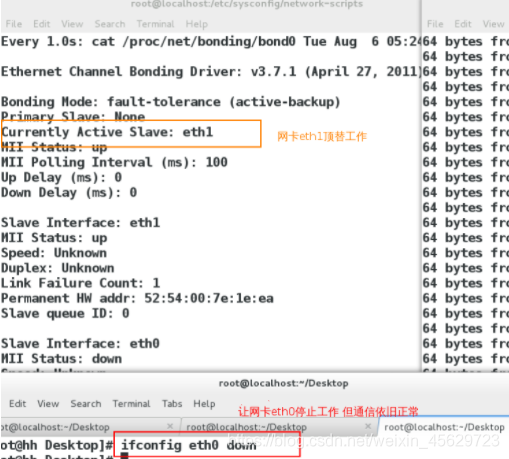Click 'Slave Interface: eth1' line

click(x=80, y=223)
